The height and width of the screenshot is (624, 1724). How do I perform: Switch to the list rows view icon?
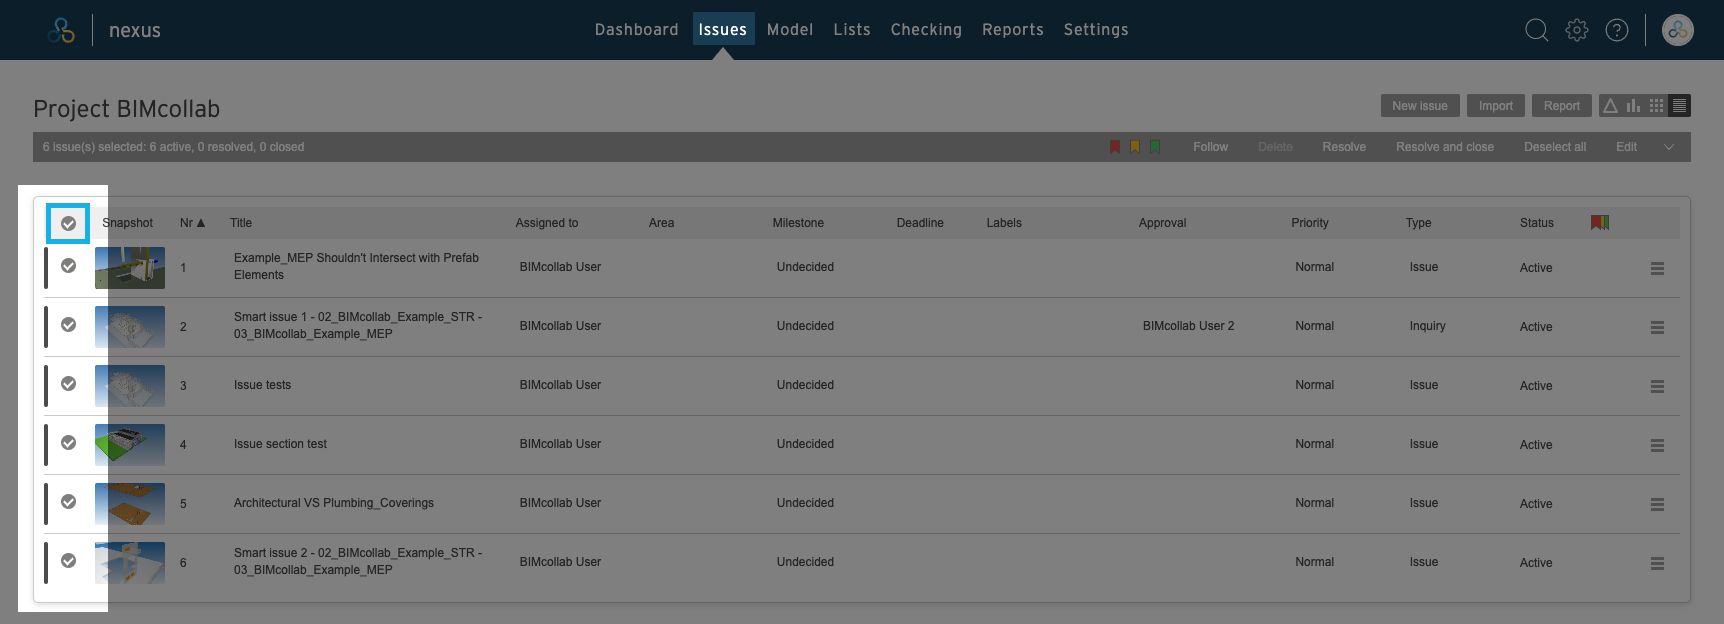(x=1680, y=106)
